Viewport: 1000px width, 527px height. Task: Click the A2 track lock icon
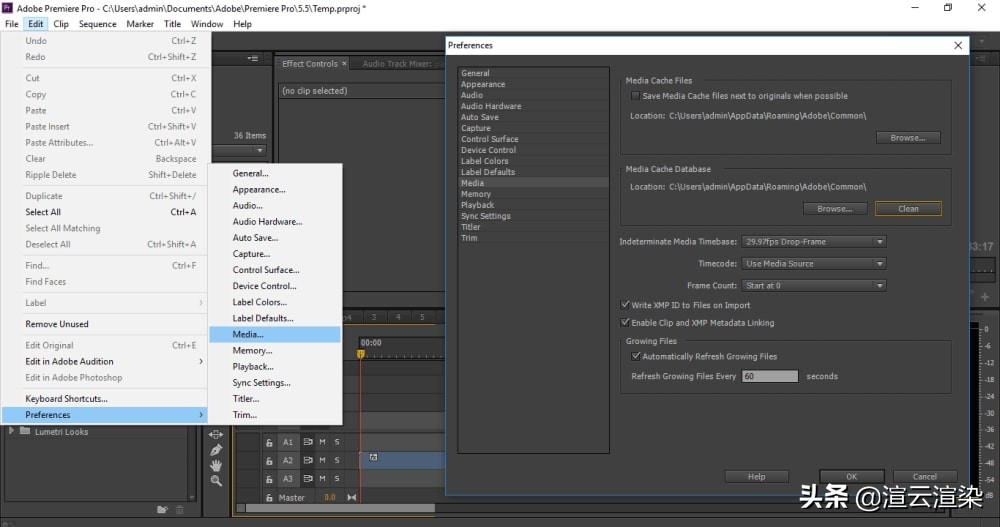click(x=269, y=461)
